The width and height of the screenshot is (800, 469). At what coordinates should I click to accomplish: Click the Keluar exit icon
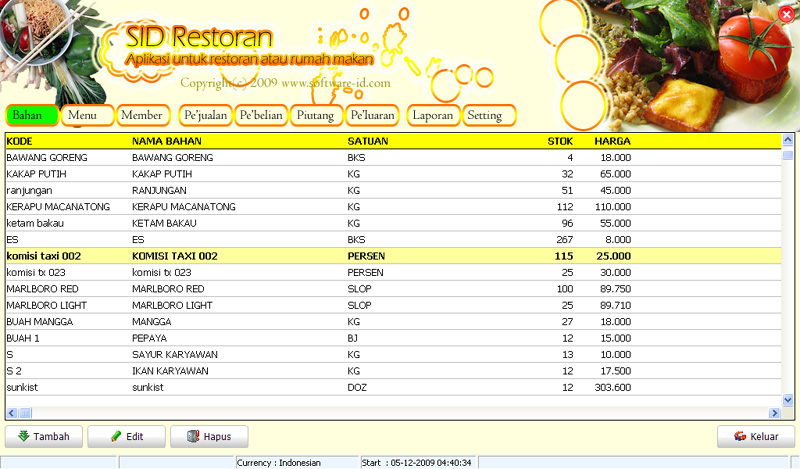click(x=740, y=436)
